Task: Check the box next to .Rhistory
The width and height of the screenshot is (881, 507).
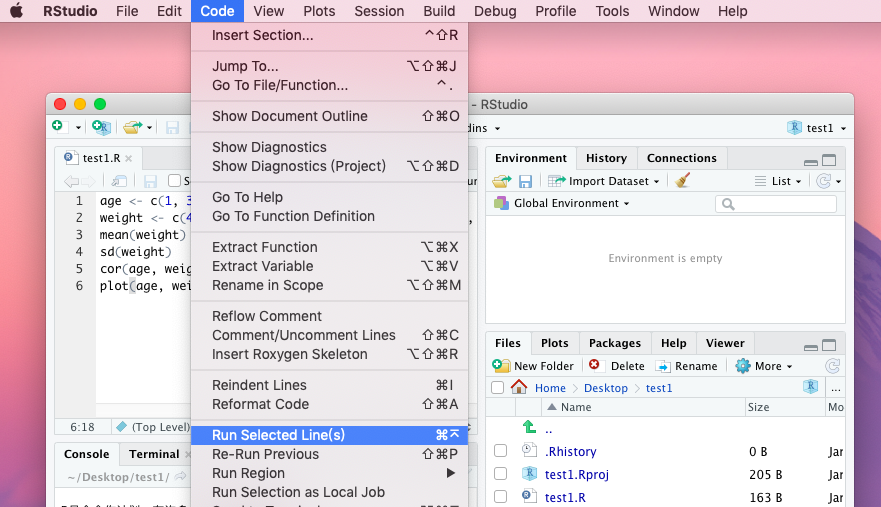Action: 501,451
